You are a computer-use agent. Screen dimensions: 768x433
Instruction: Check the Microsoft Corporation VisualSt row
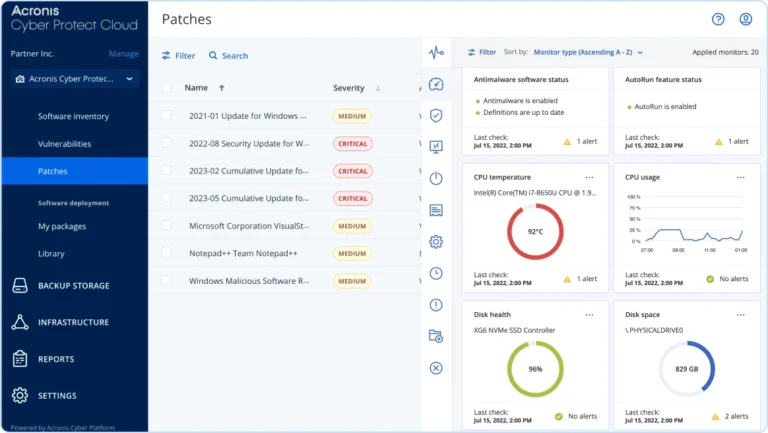pos(167,225)
